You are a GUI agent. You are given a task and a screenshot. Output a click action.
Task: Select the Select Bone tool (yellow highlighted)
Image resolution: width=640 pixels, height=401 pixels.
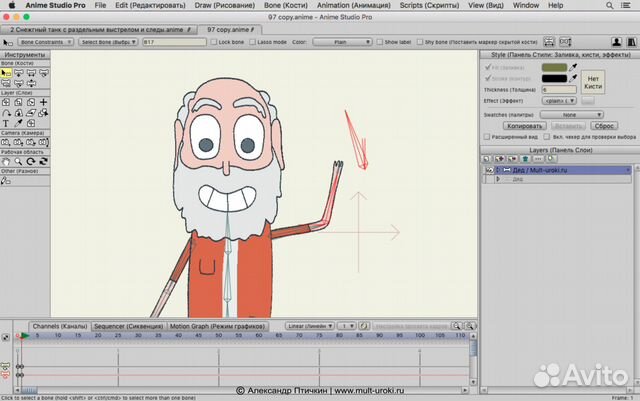[x=7, y=73]
